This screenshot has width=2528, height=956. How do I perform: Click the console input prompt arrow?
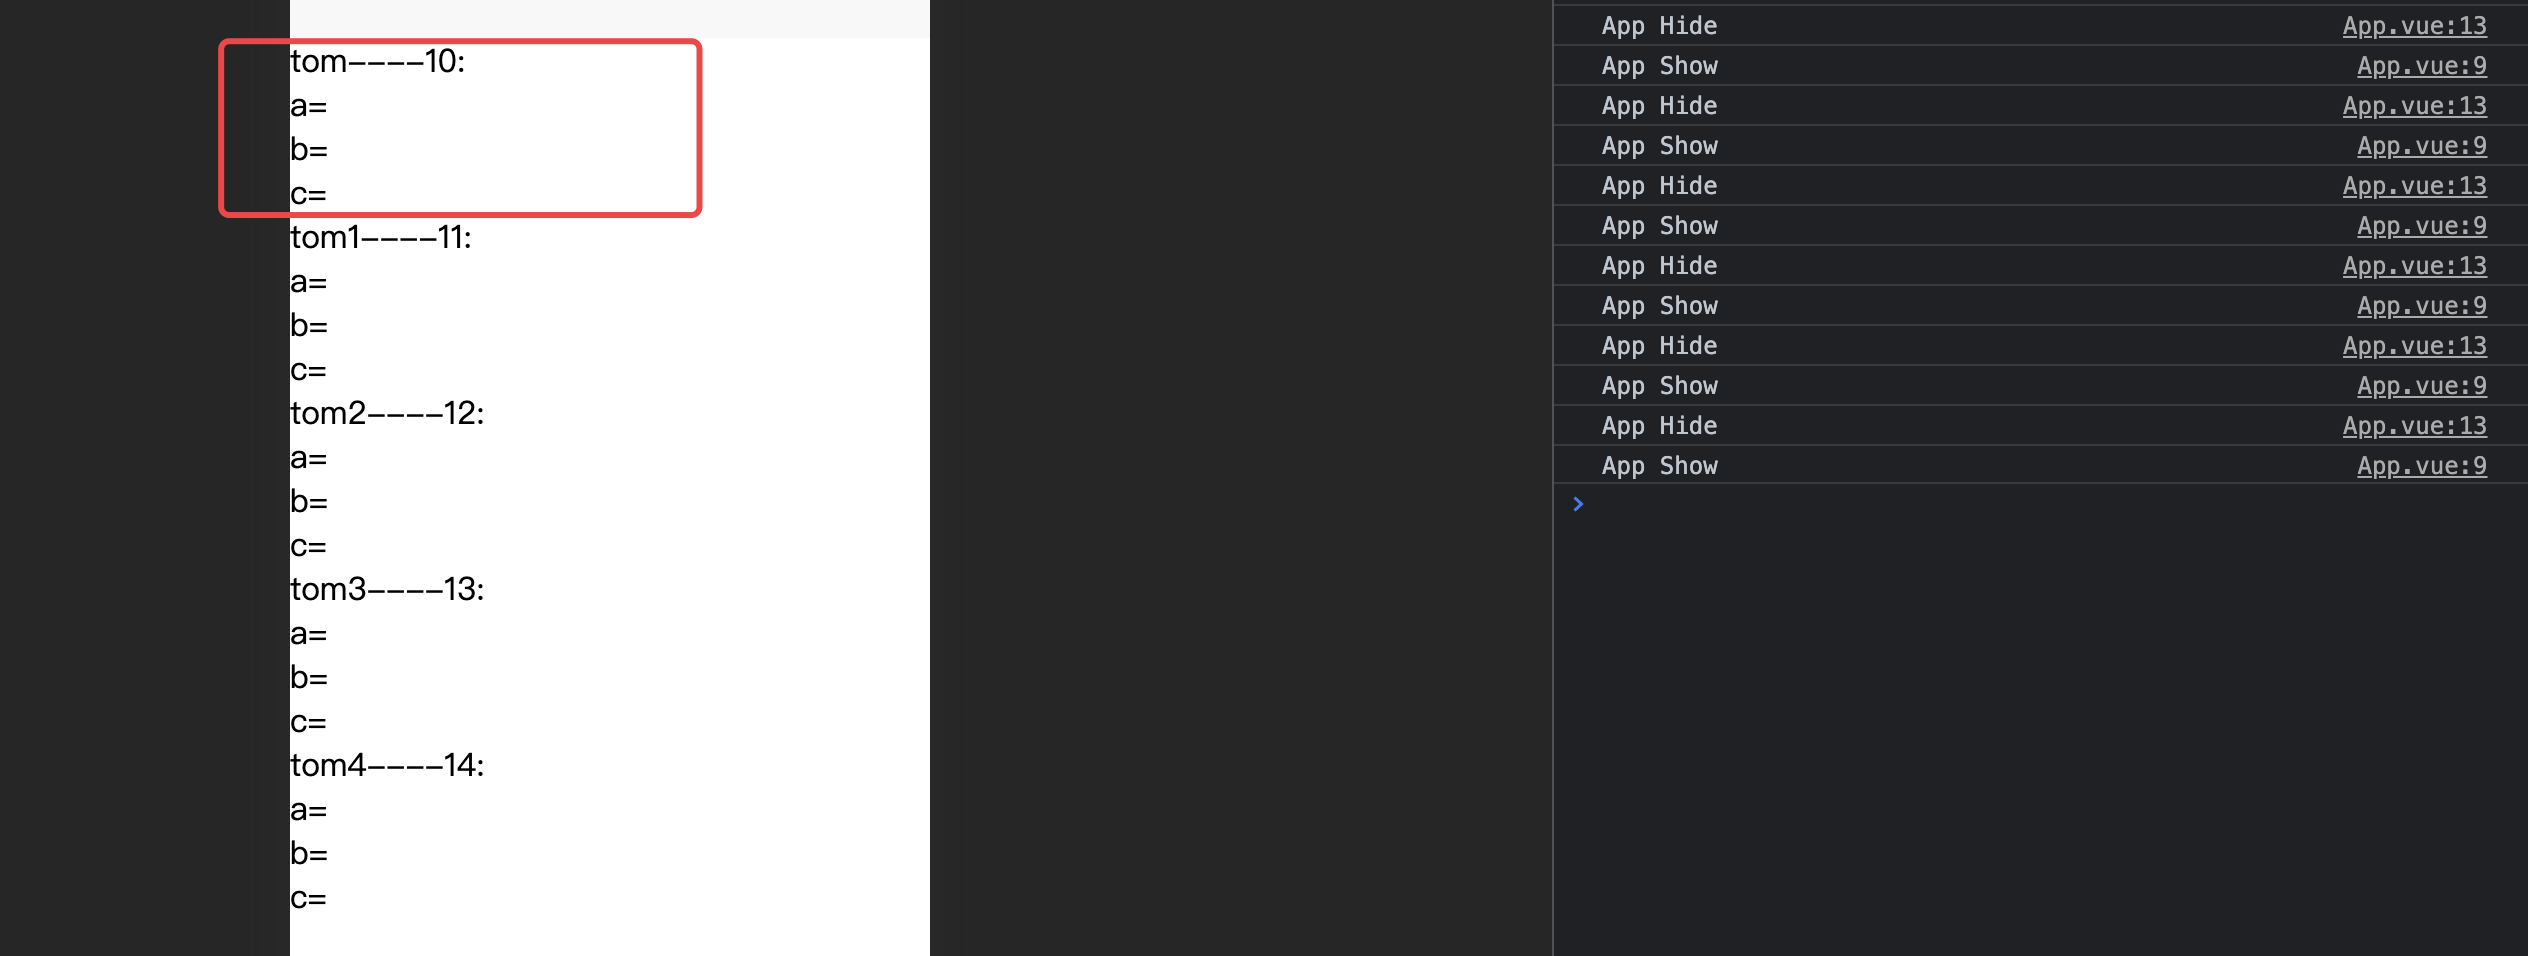1578,504
